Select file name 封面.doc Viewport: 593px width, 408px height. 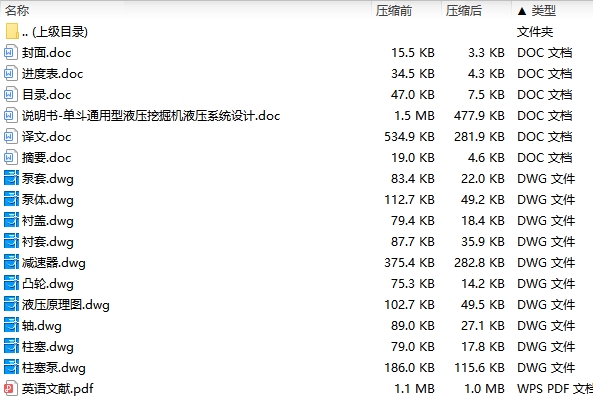click(x=47, y=53)
